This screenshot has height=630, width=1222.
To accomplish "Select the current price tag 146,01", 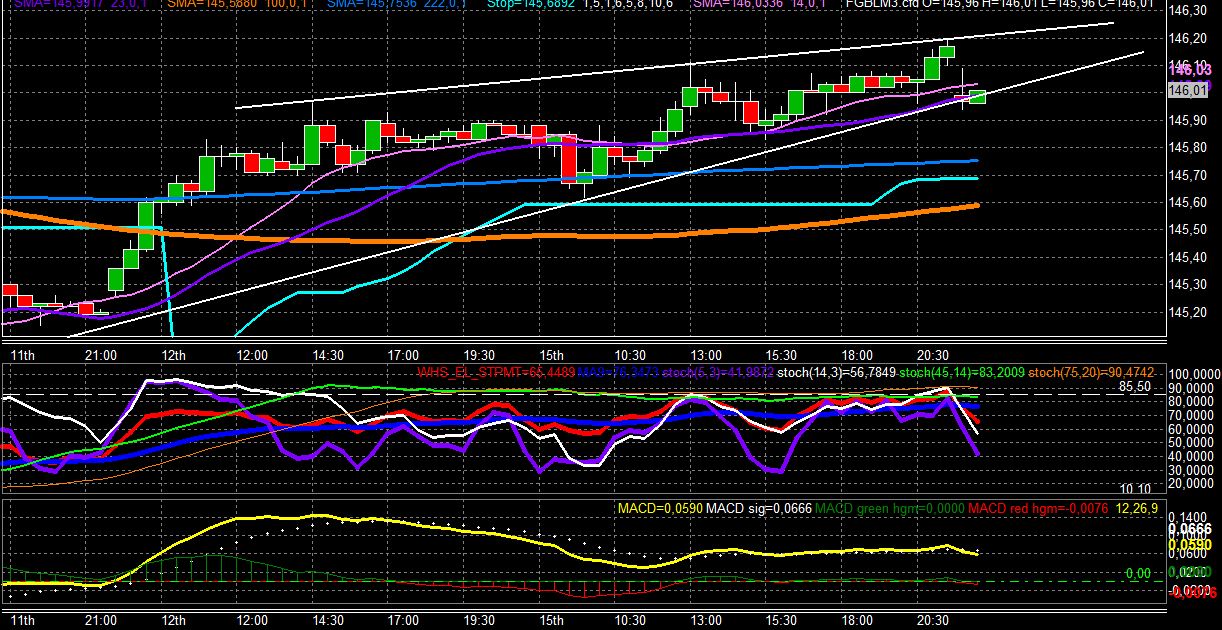I will pos(1186,90).
